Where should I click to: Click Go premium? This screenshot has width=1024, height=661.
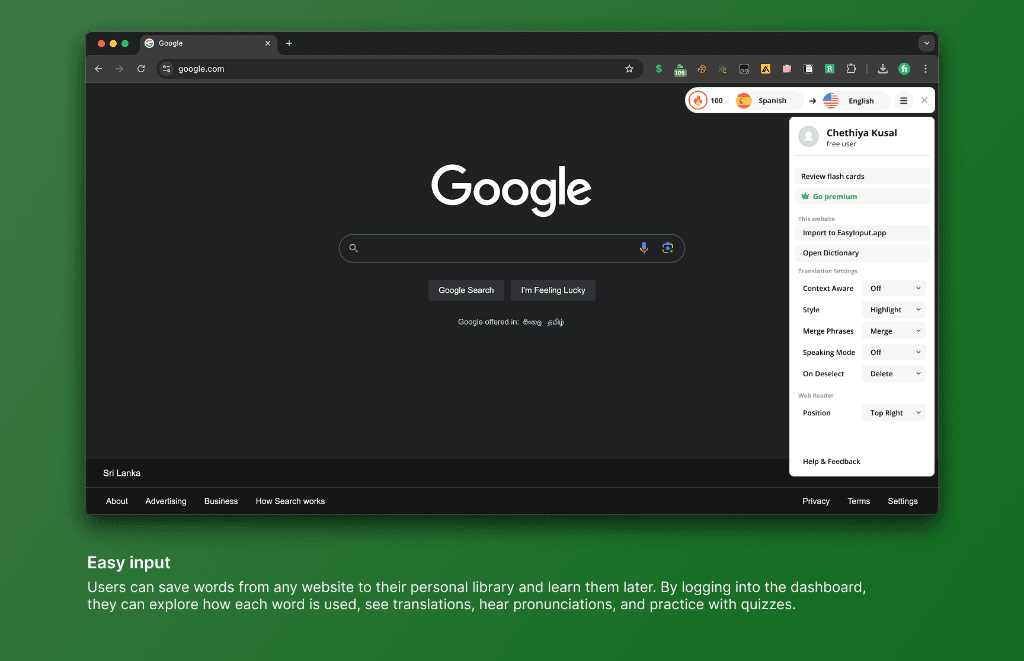[x=862, y=196]
